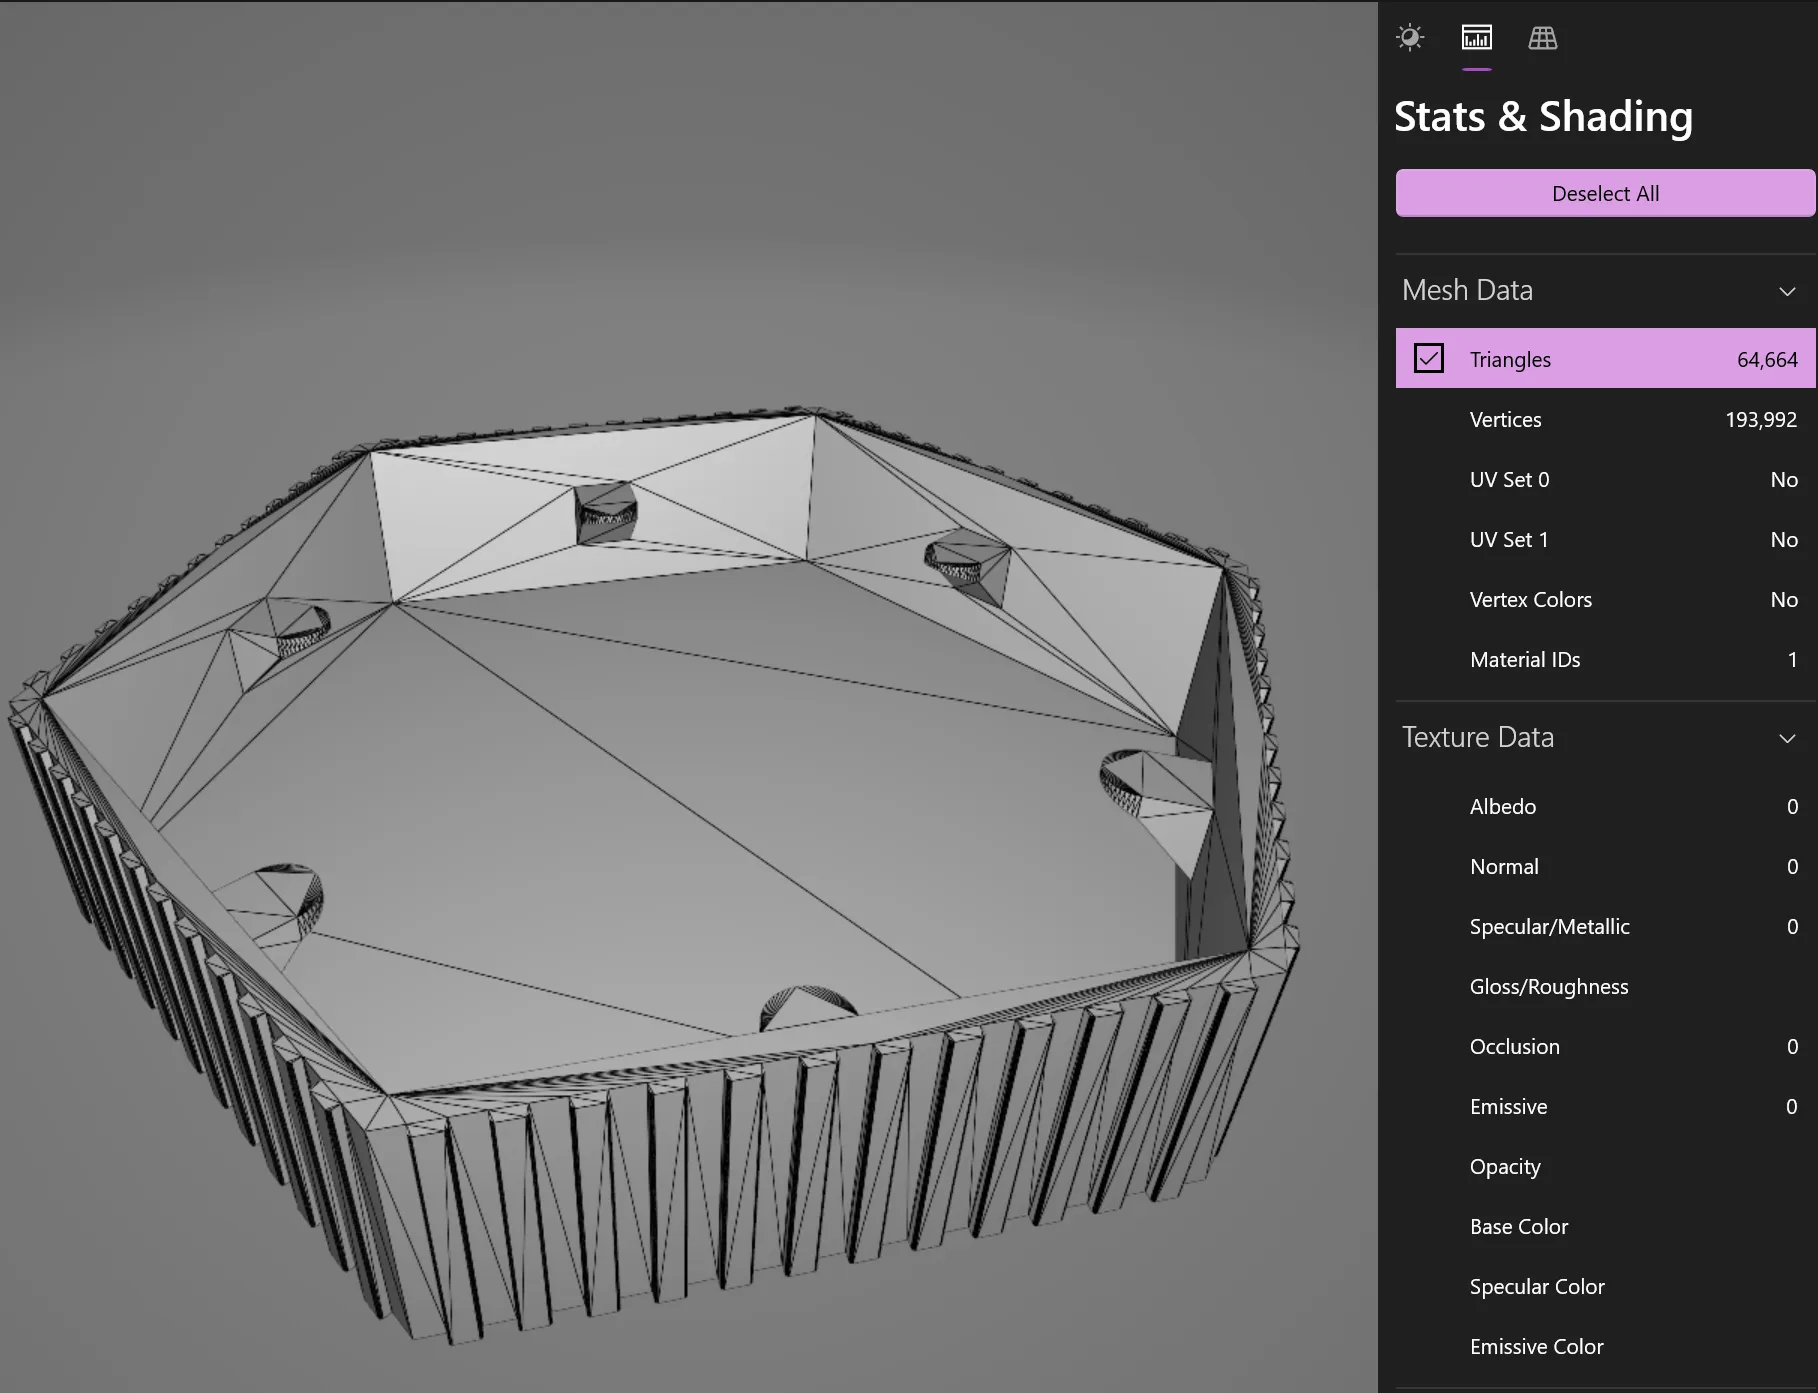The width and height of the screenshot is (1818, 1393).
Task: Collapse the Mesh Data section chevron
Action: tap(1787, 291)
